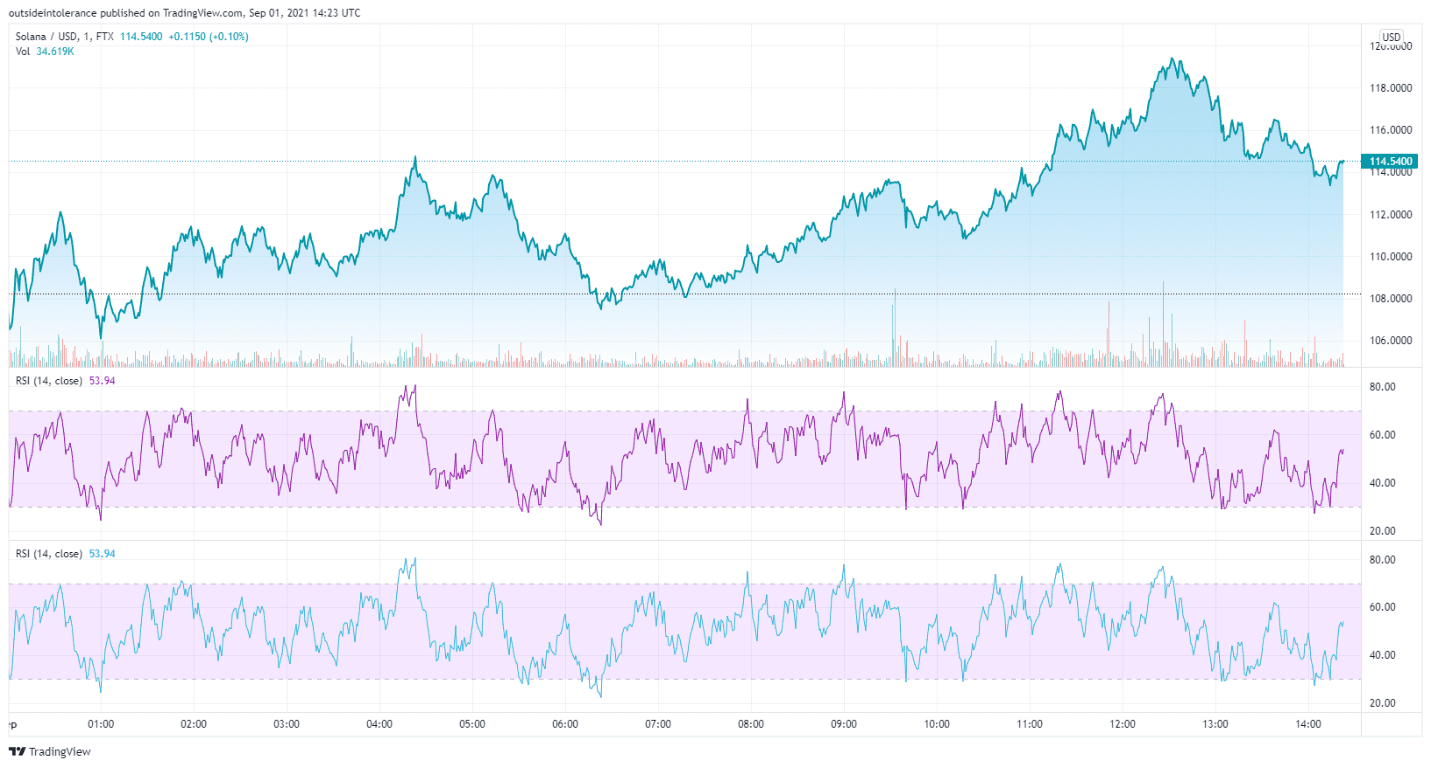Click the 118.0000 price axis label
Image resolution: width=1431 pixels, height=767 pixels.
click(x=1391, y=88)
